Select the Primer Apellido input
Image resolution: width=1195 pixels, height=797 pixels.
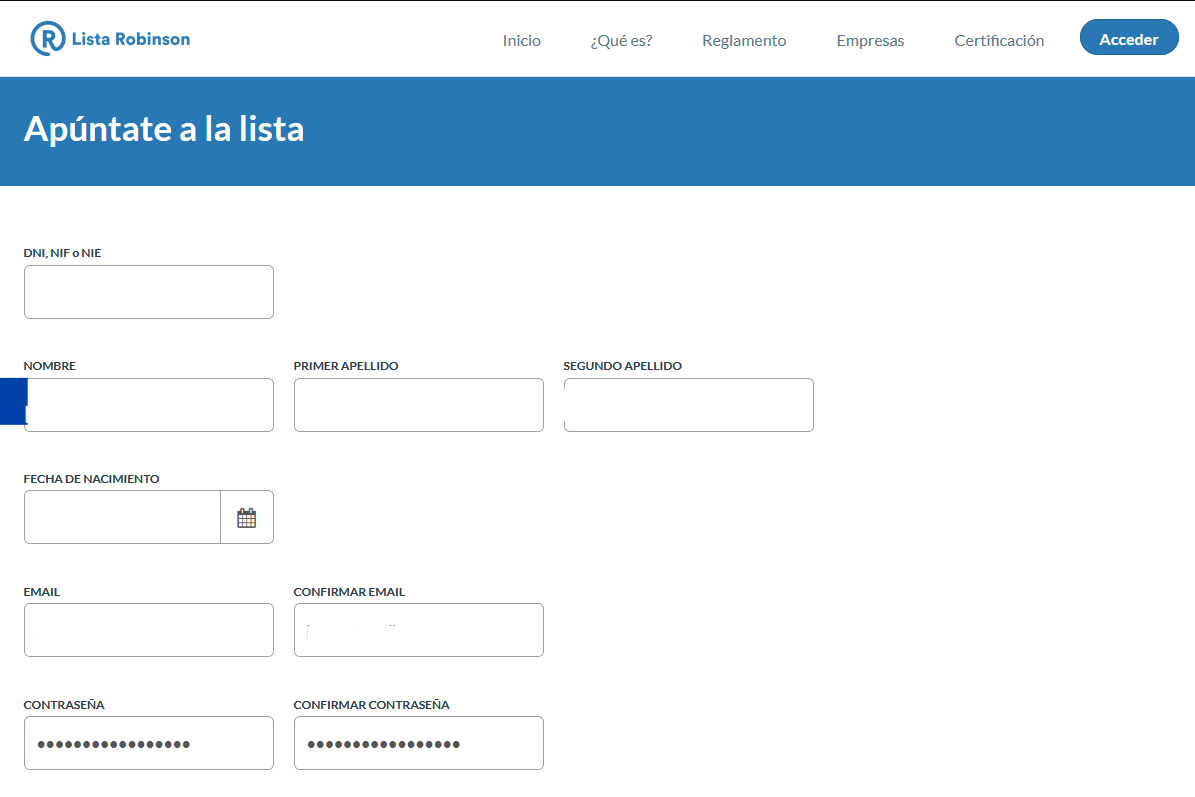pos(419,405)
